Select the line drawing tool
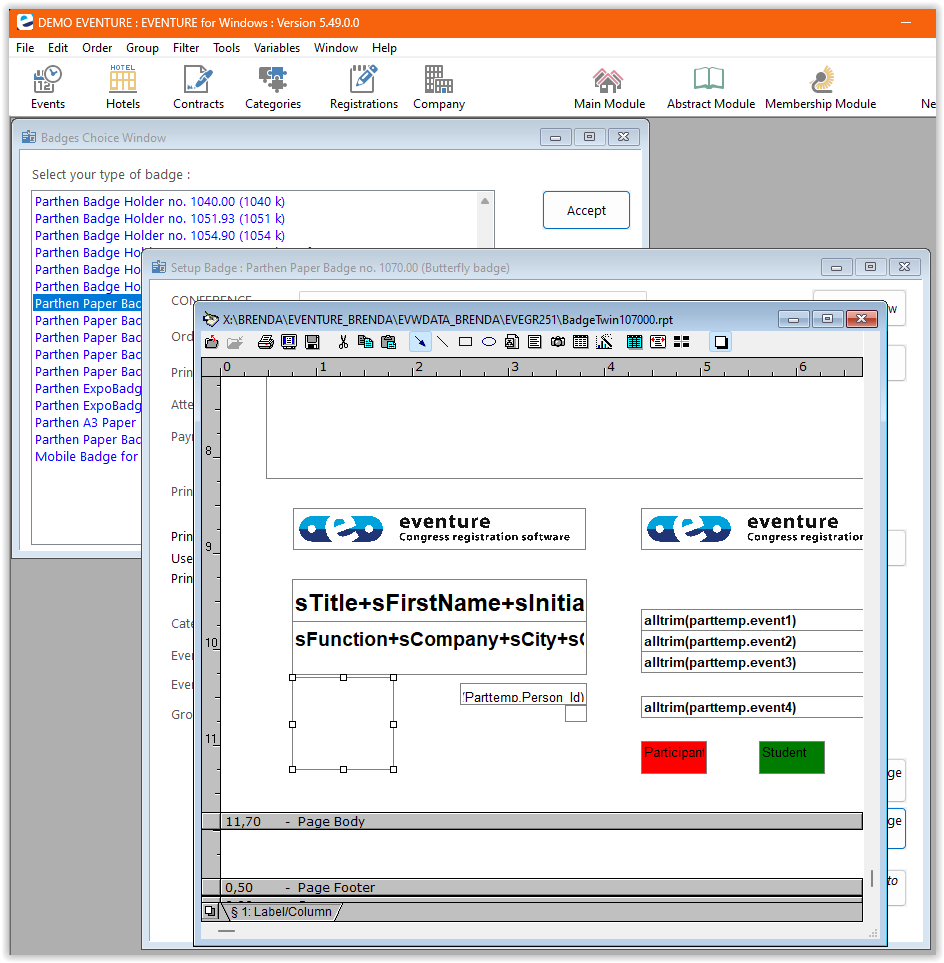Screen dimensions: 944x963 coord(442,342)
